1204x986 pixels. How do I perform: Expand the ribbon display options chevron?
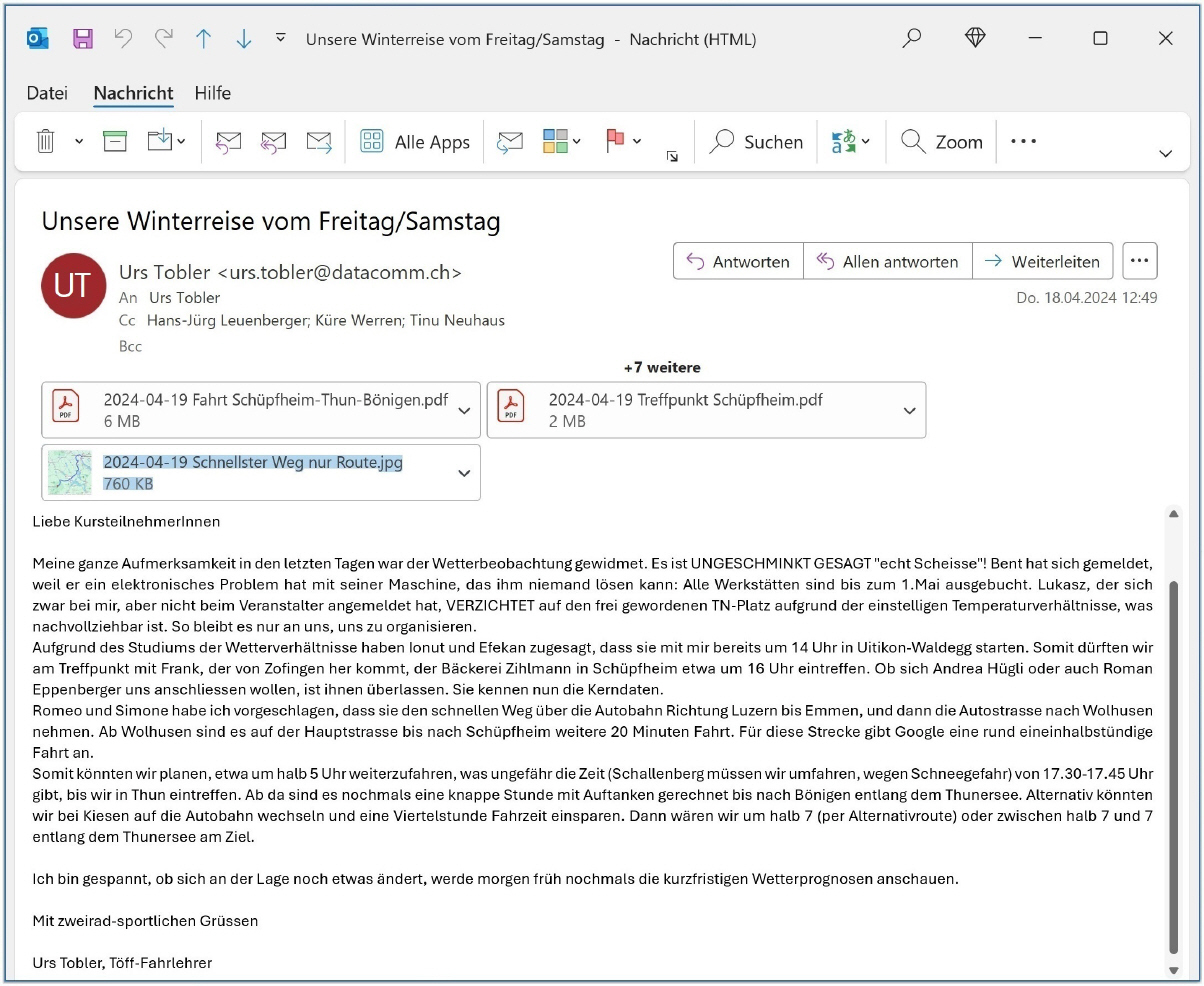click(1165, 154)
